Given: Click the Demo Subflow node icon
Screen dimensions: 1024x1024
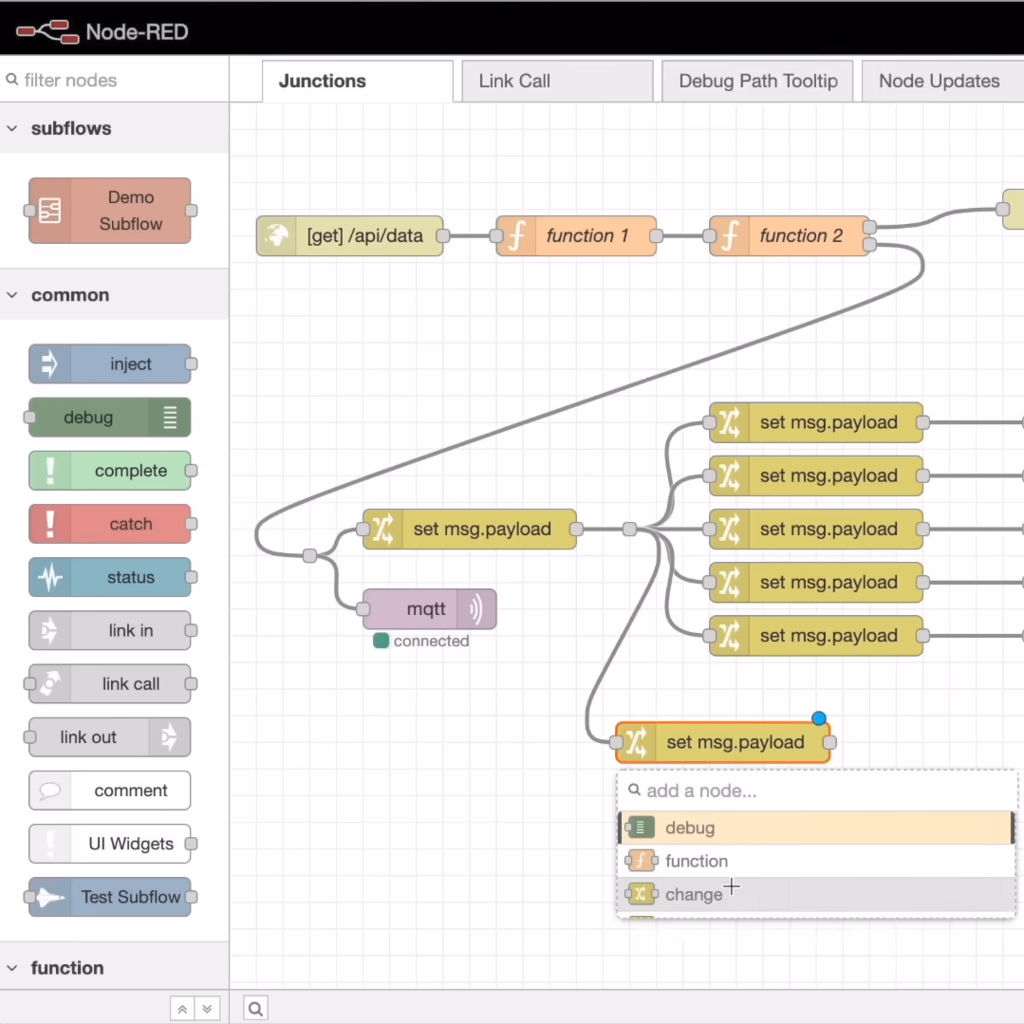Looking at the screenshot, I should pos(49,211).
